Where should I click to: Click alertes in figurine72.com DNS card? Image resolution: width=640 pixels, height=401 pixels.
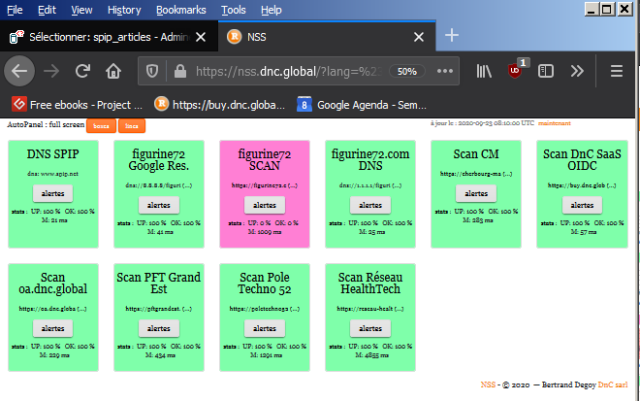click(x=370, y=205)
